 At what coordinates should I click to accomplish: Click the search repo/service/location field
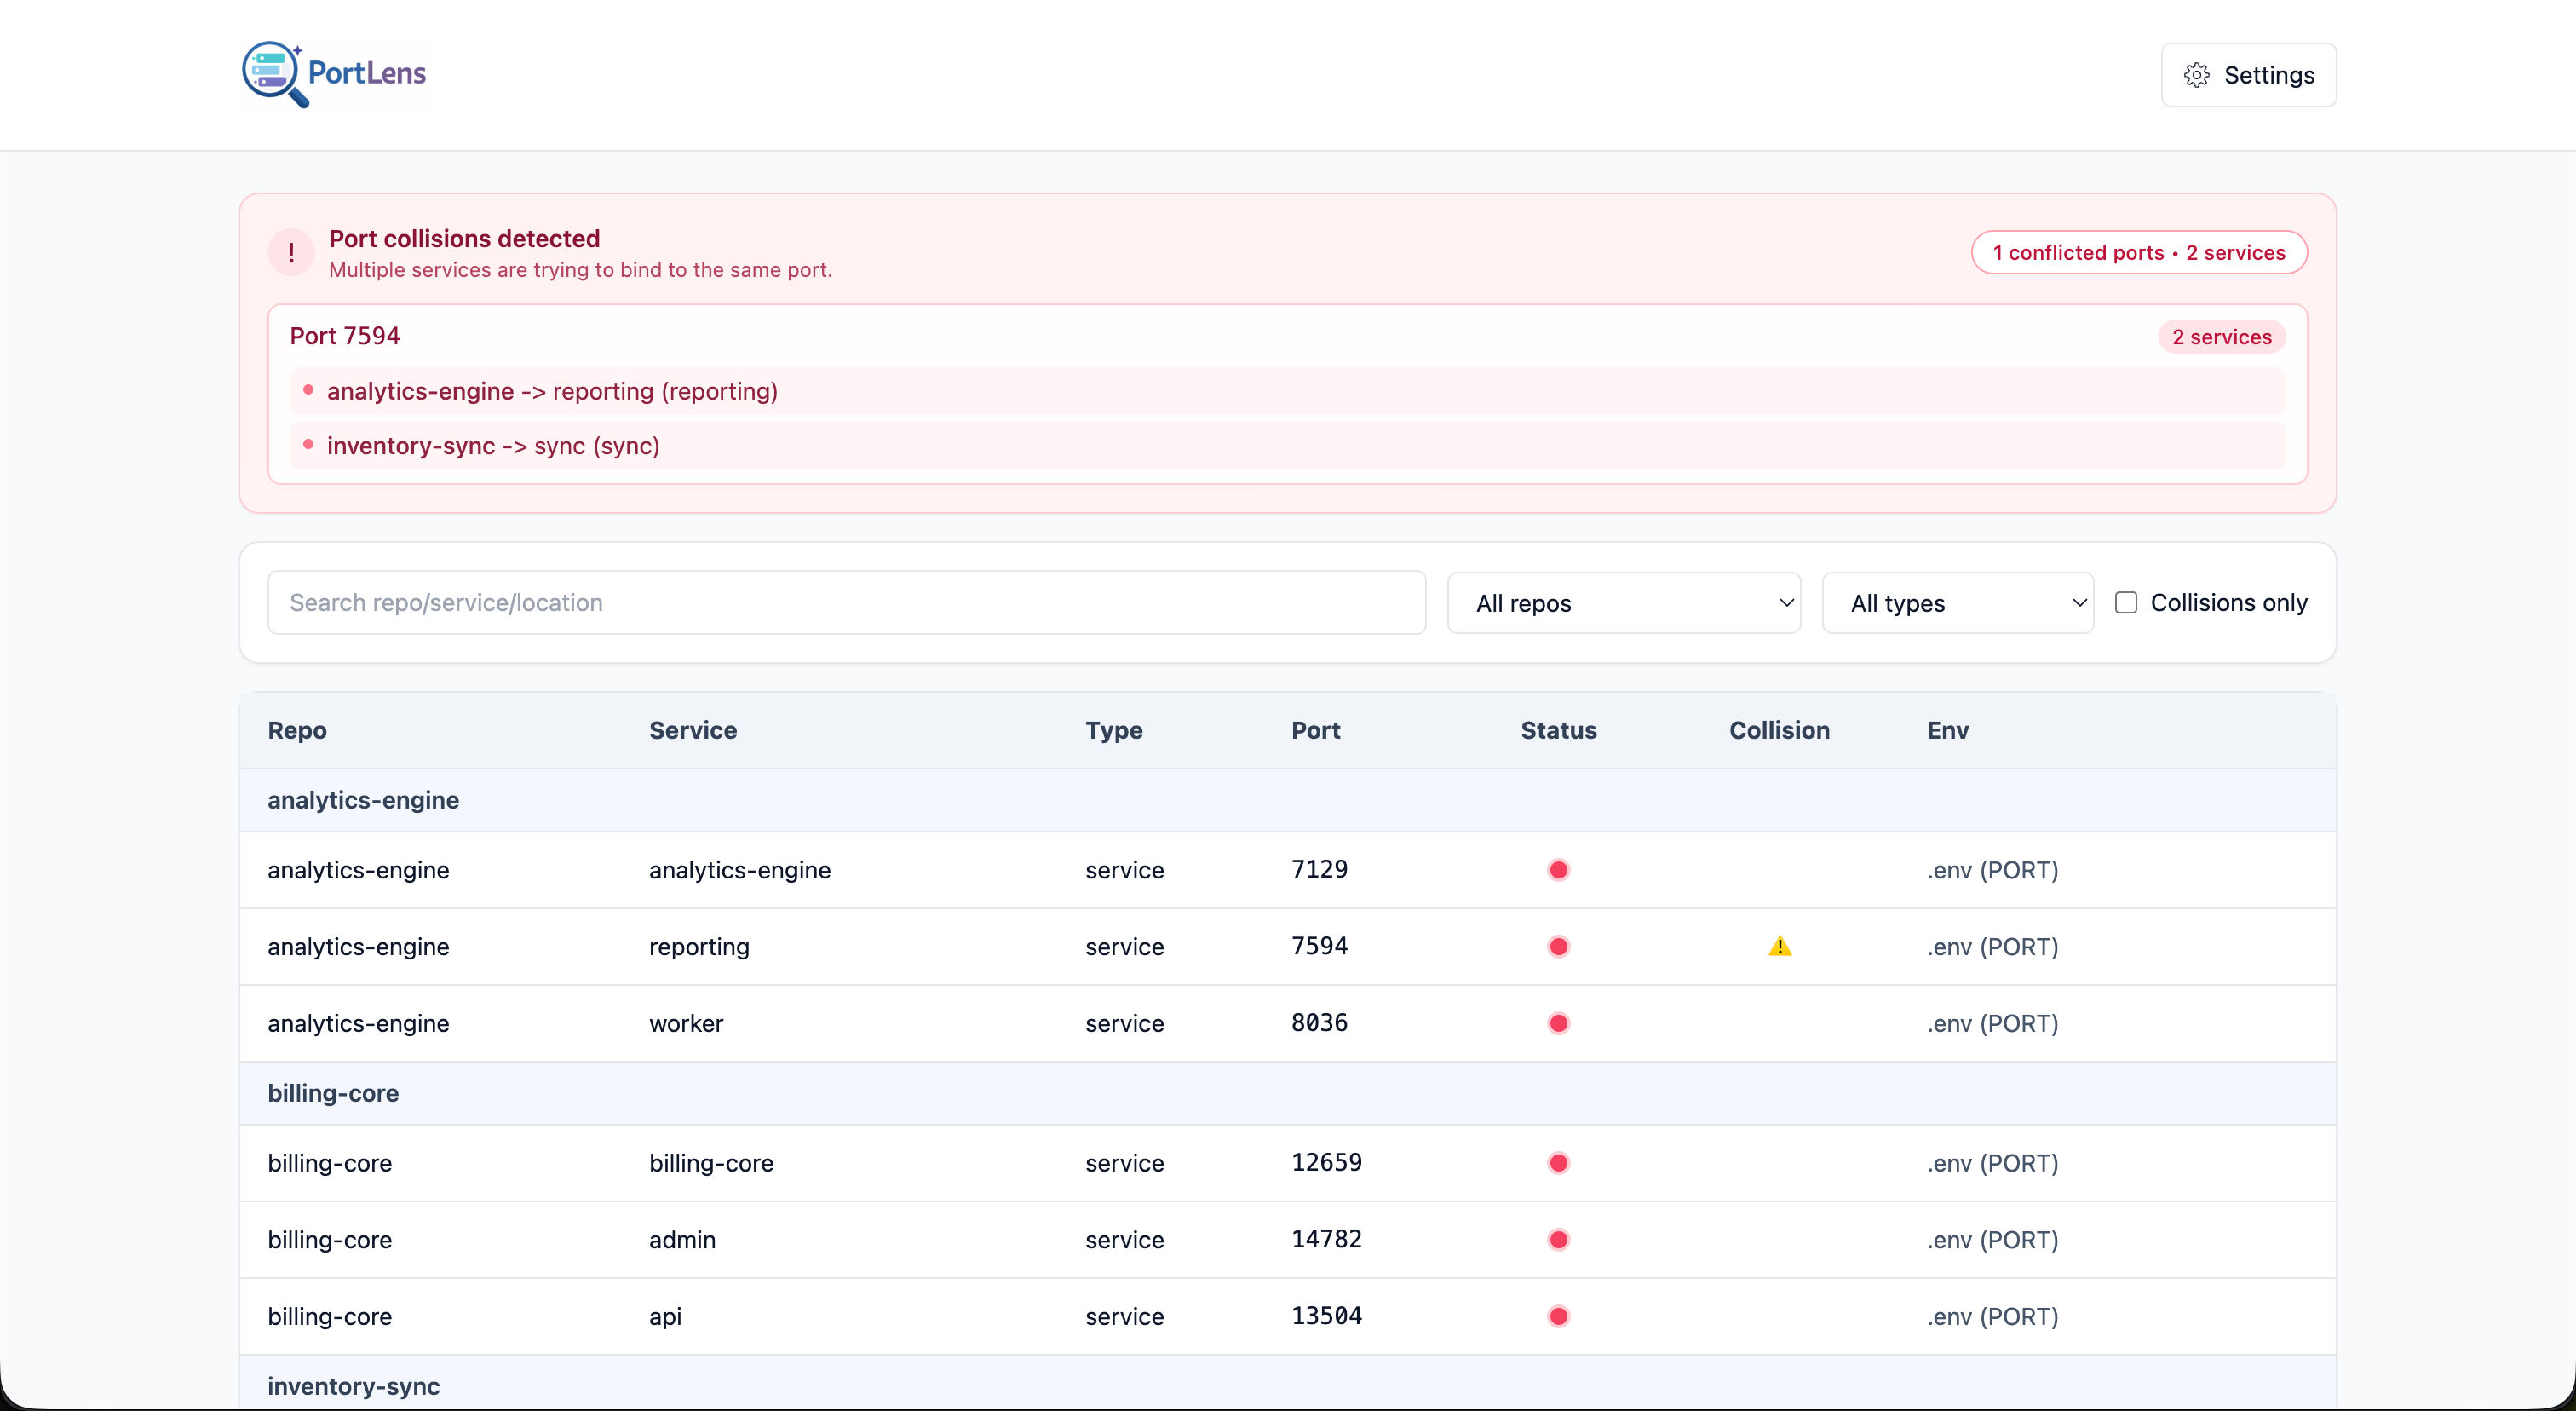(x=846, y=602)
